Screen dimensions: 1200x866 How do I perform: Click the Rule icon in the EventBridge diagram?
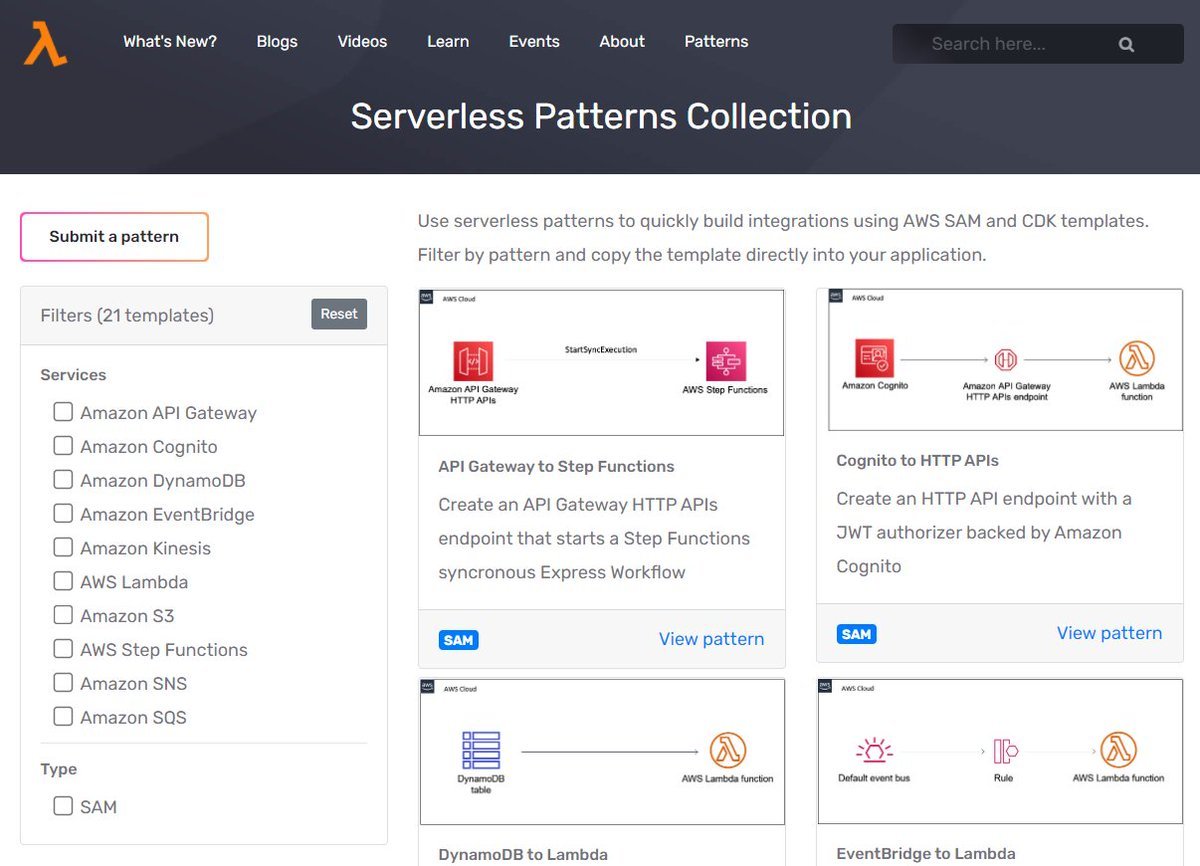[x=1005, y=751]
